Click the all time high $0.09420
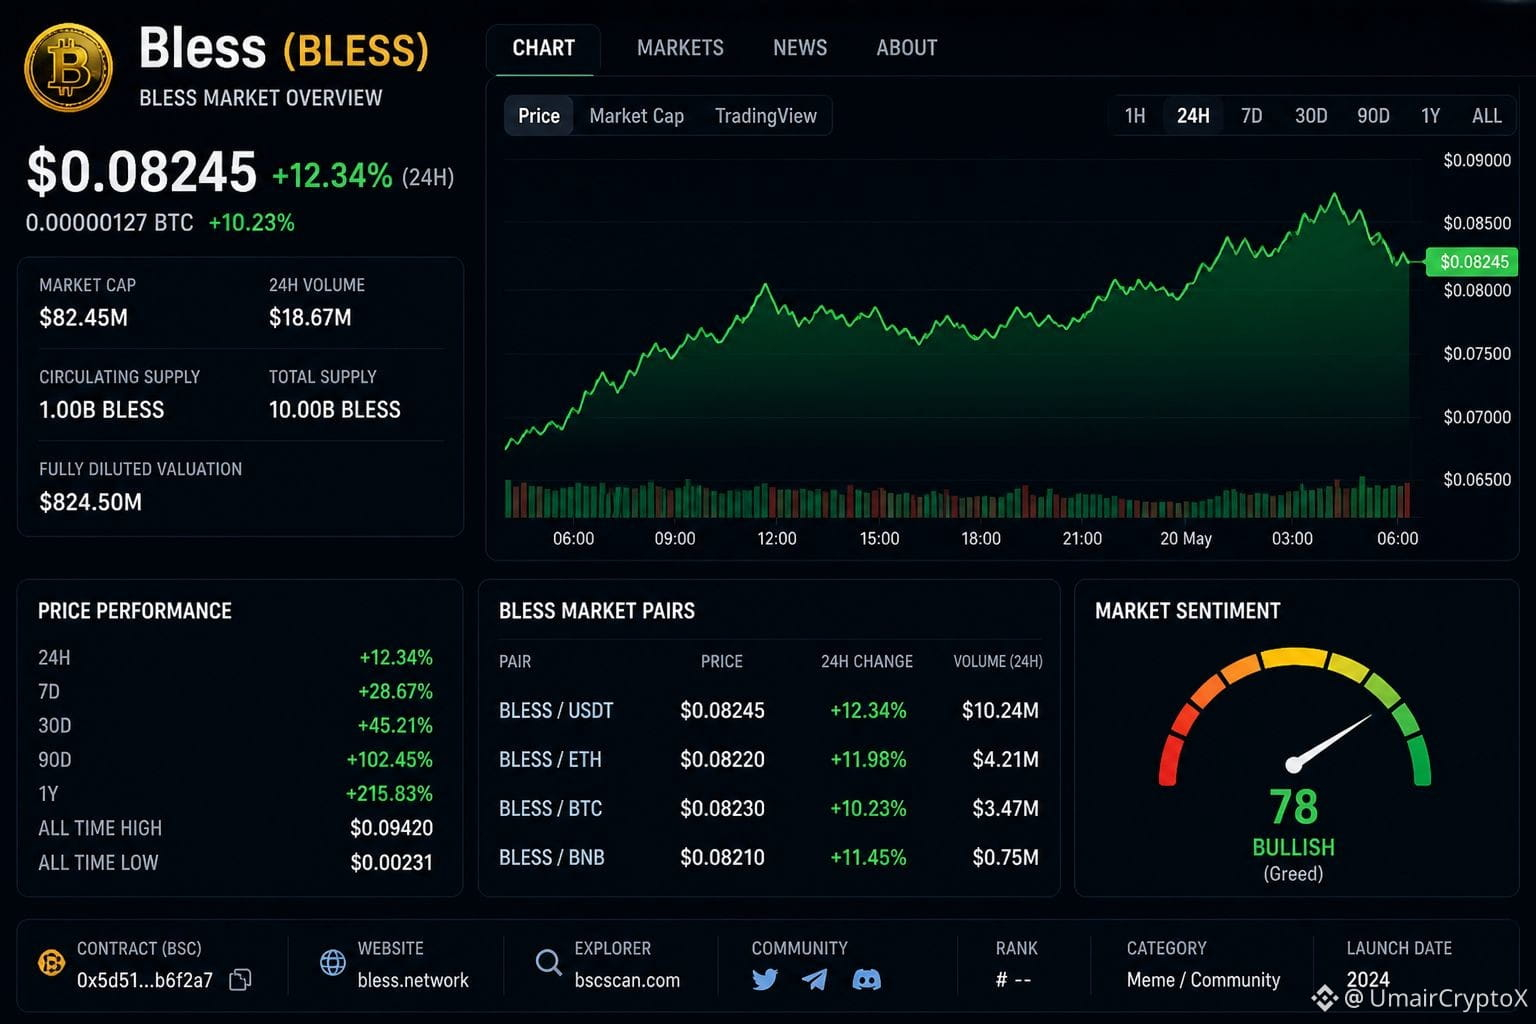This screenshot has width=1536, height=1024. 391,828
